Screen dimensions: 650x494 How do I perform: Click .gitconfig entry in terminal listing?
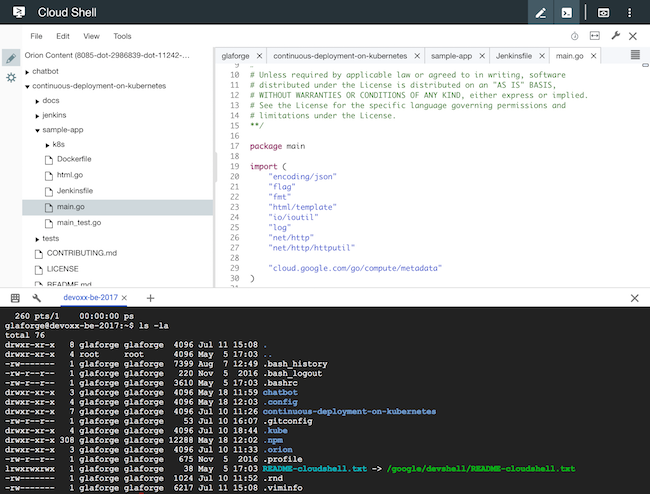288,421
